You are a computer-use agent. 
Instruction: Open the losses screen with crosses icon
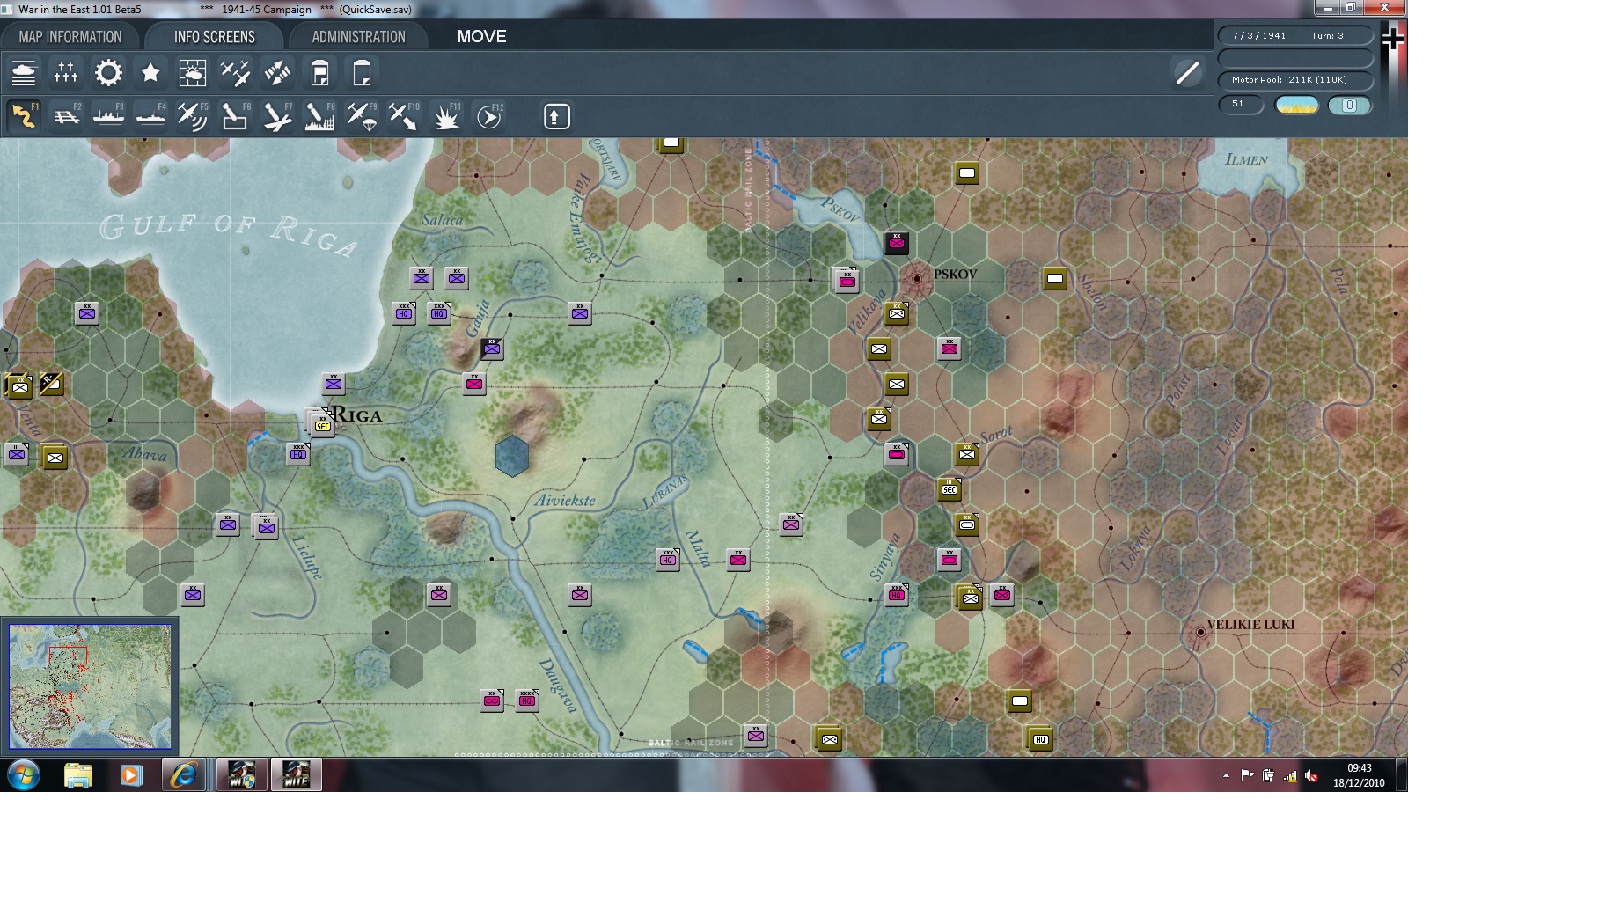(66, 73)
